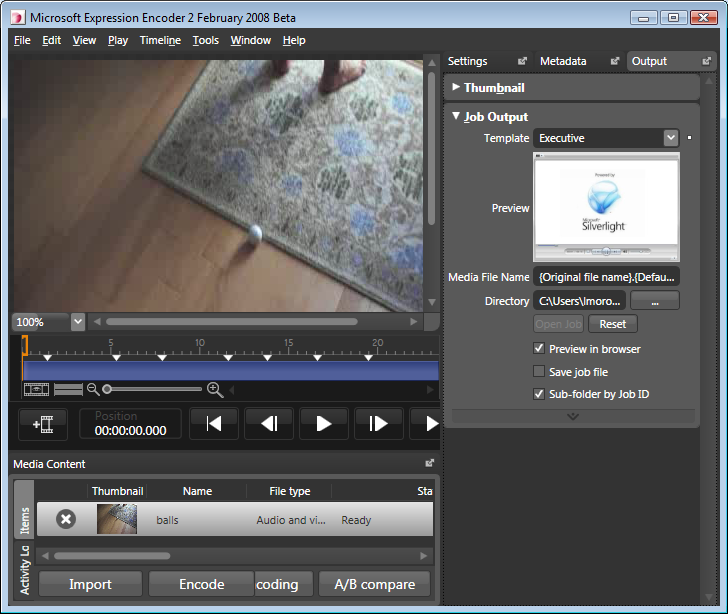728x614 pixels.
Task: Collapse the Job Output section
Action: click(x=456, y=116)
